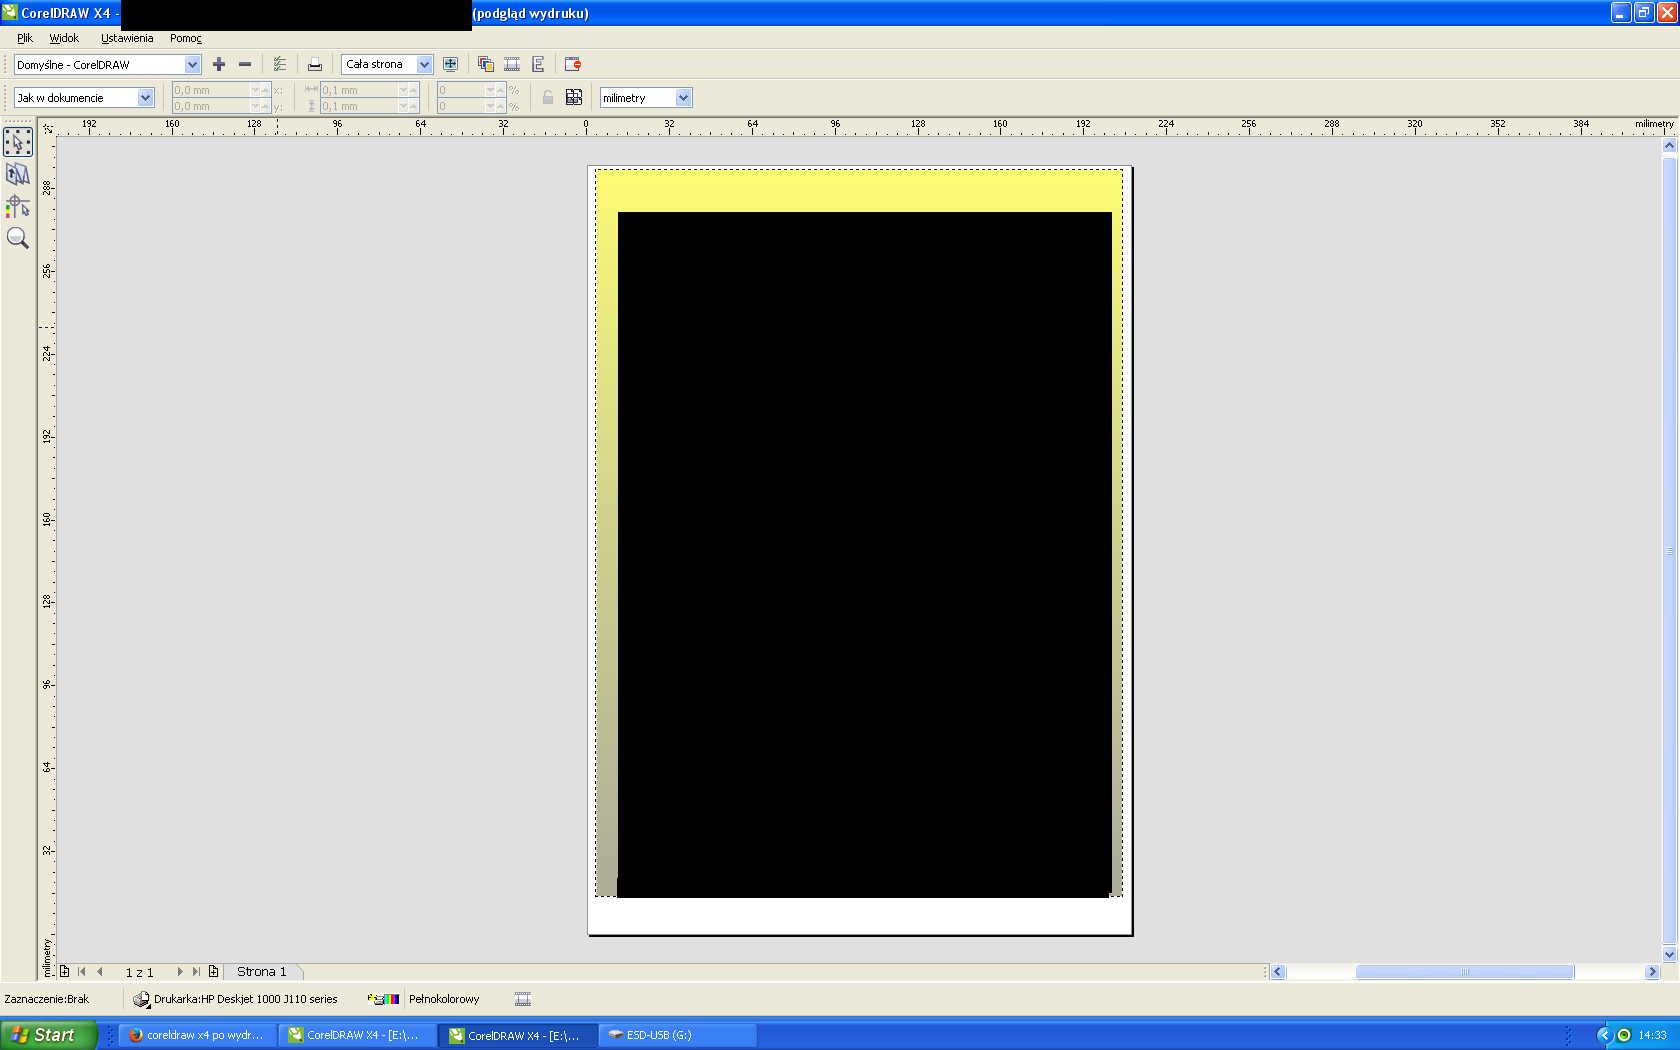The height and width of the screenshot is (1050, 1680).
Task: Open the Cała strona zoom dropdown
Action: (x=424, y=64)
